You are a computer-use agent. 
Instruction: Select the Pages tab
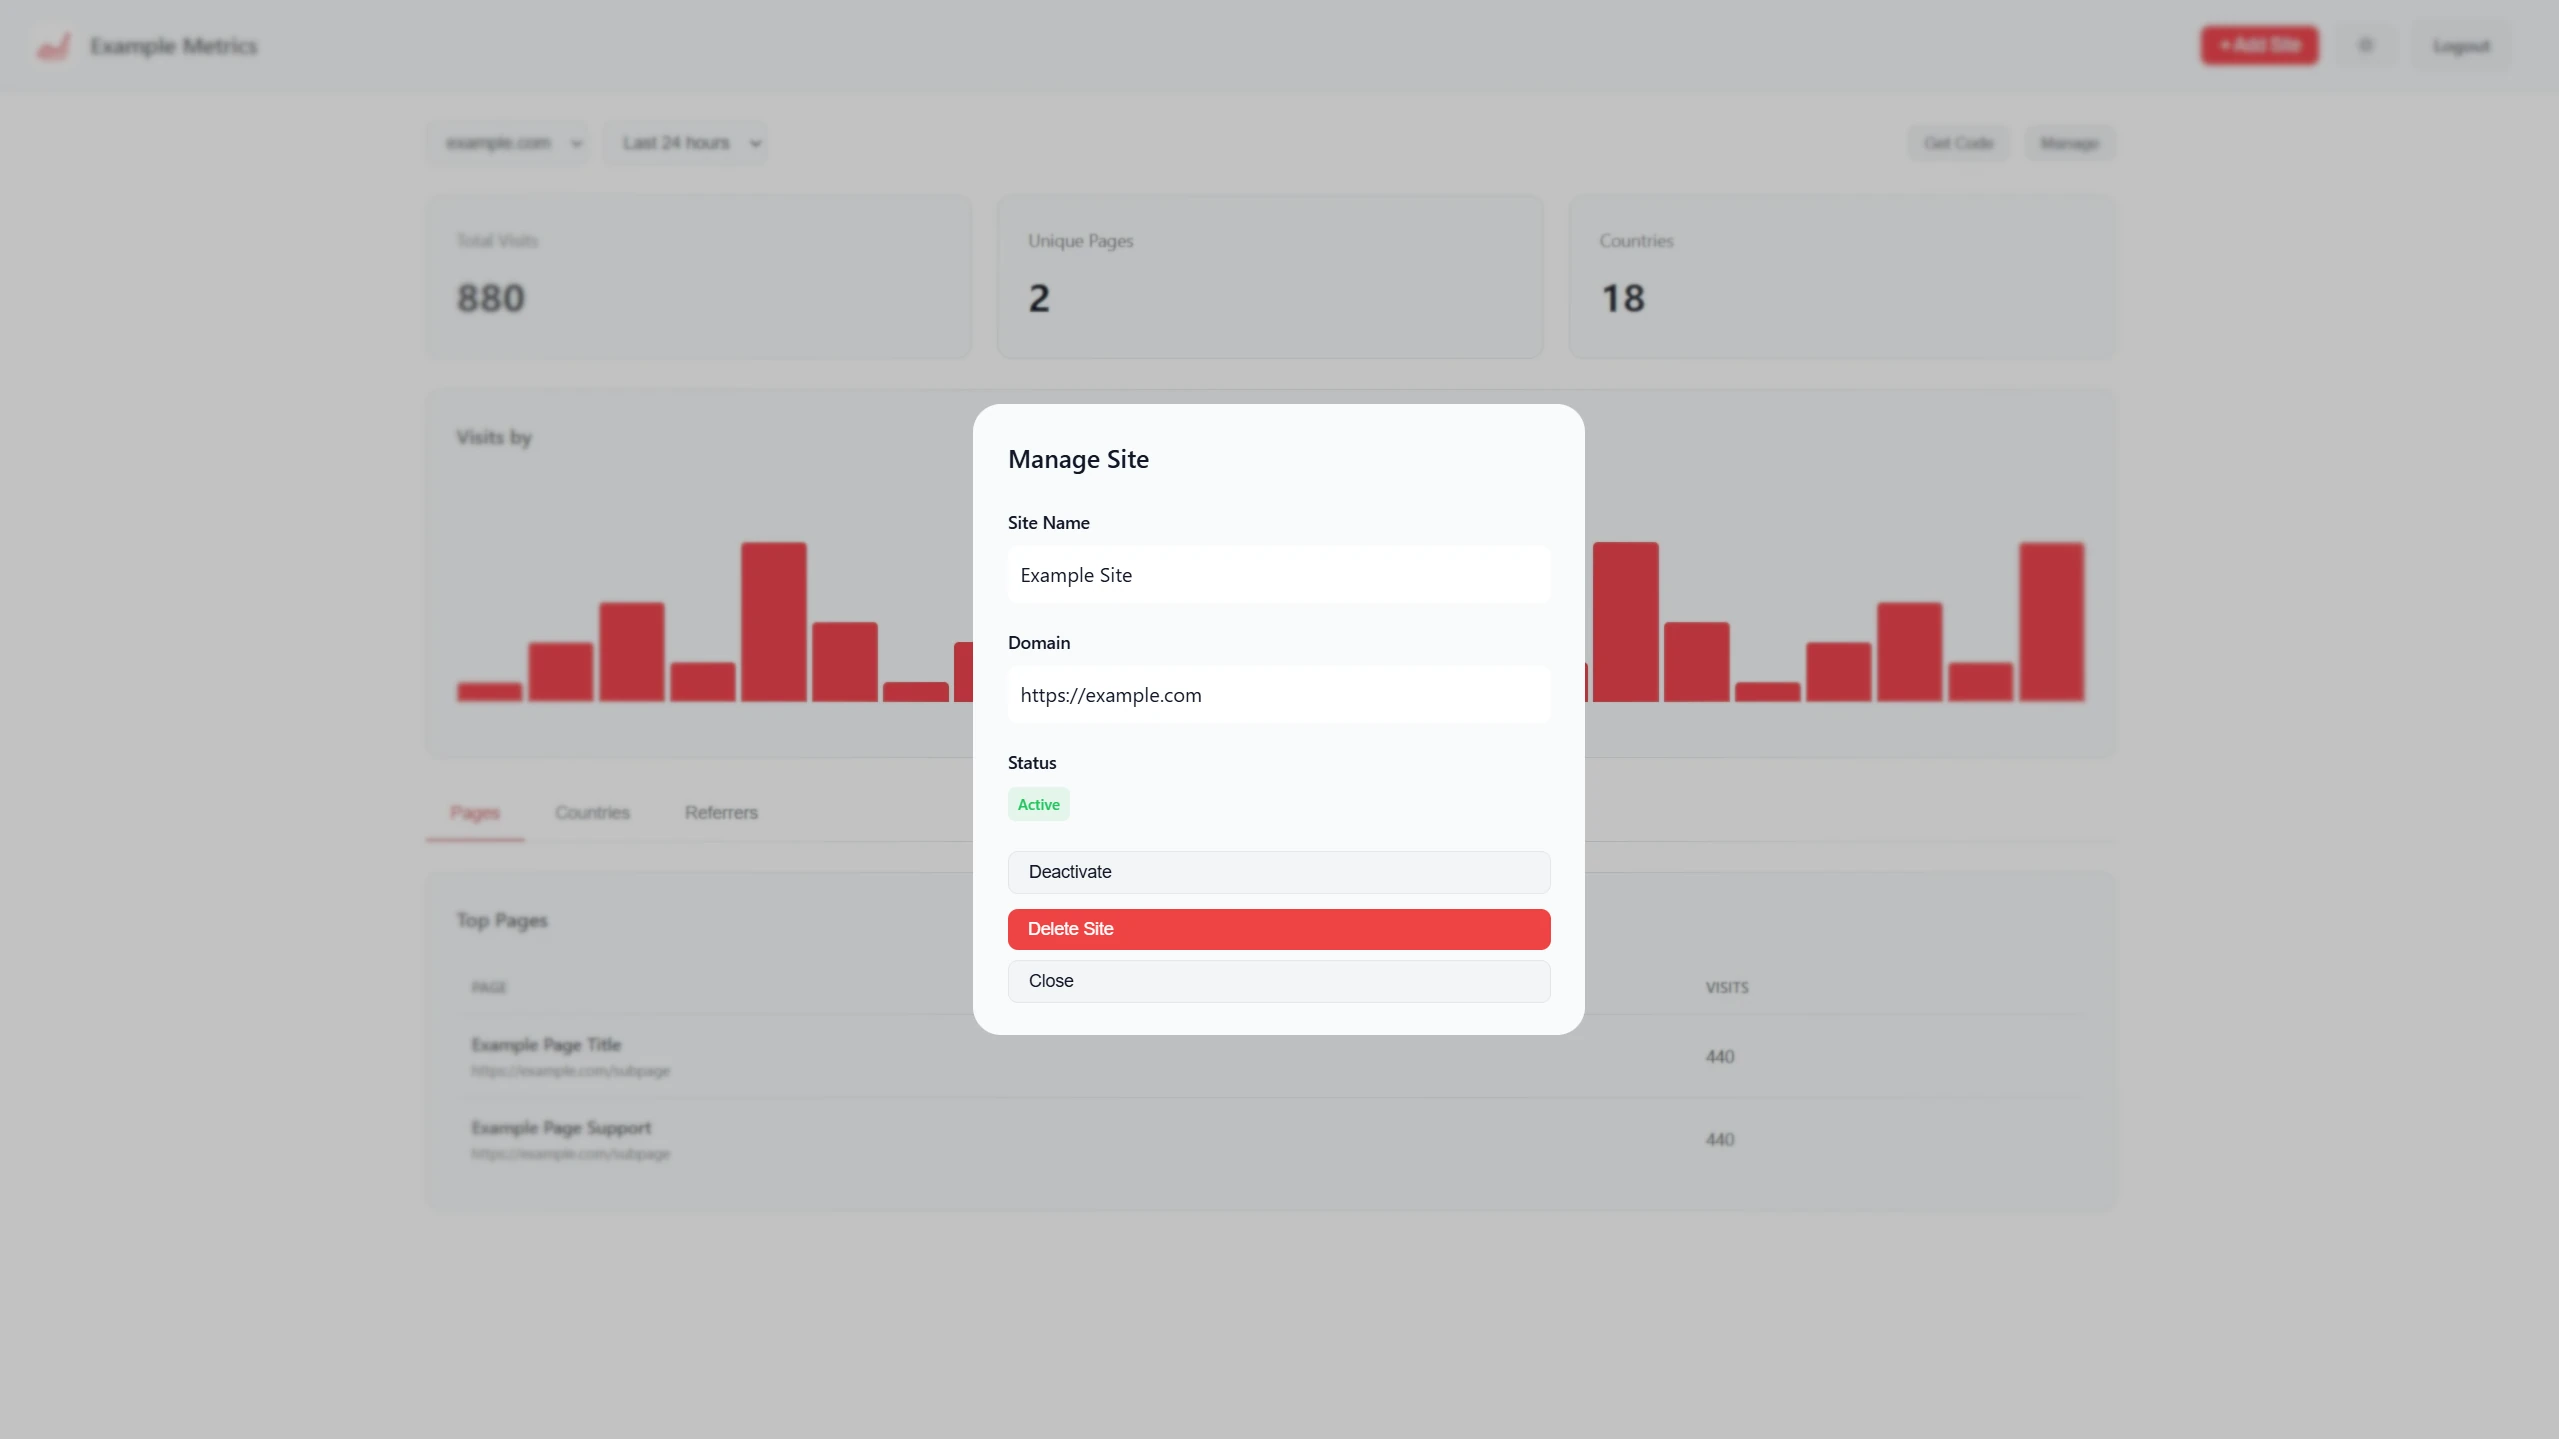point(474,813)
